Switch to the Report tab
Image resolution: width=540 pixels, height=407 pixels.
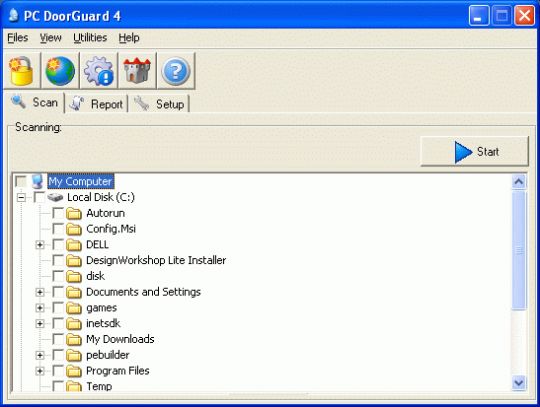tap(96, 104)
